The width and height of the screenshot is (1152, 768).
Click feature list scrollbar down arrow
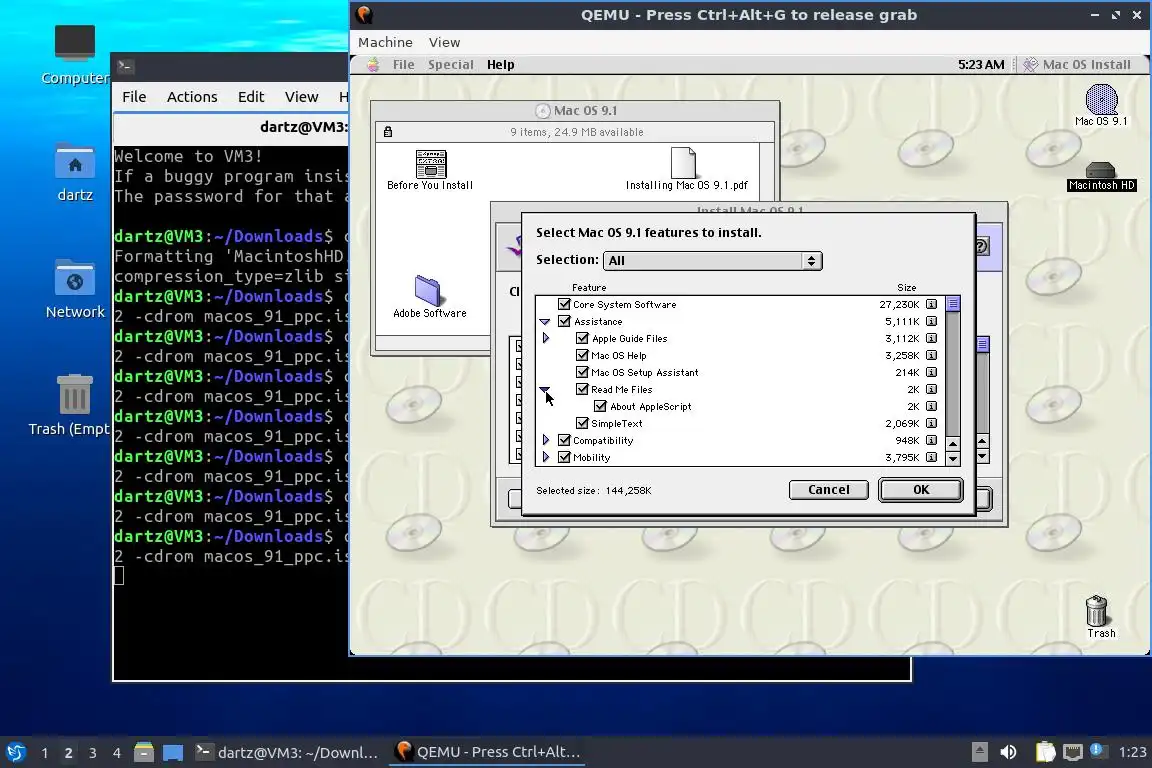pos(953,458)
